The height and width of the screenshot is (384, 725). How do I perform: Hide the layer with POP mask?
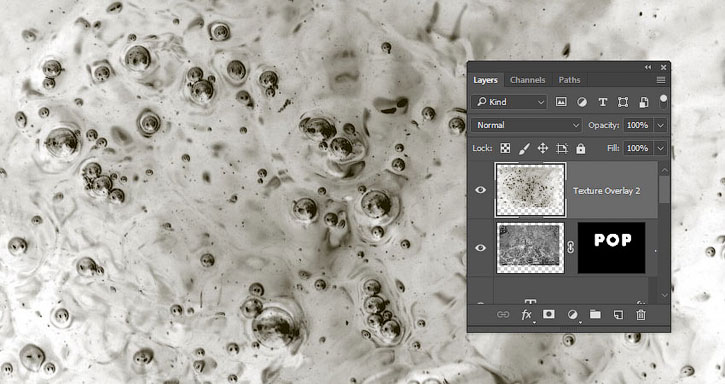[x=480, y=248]
